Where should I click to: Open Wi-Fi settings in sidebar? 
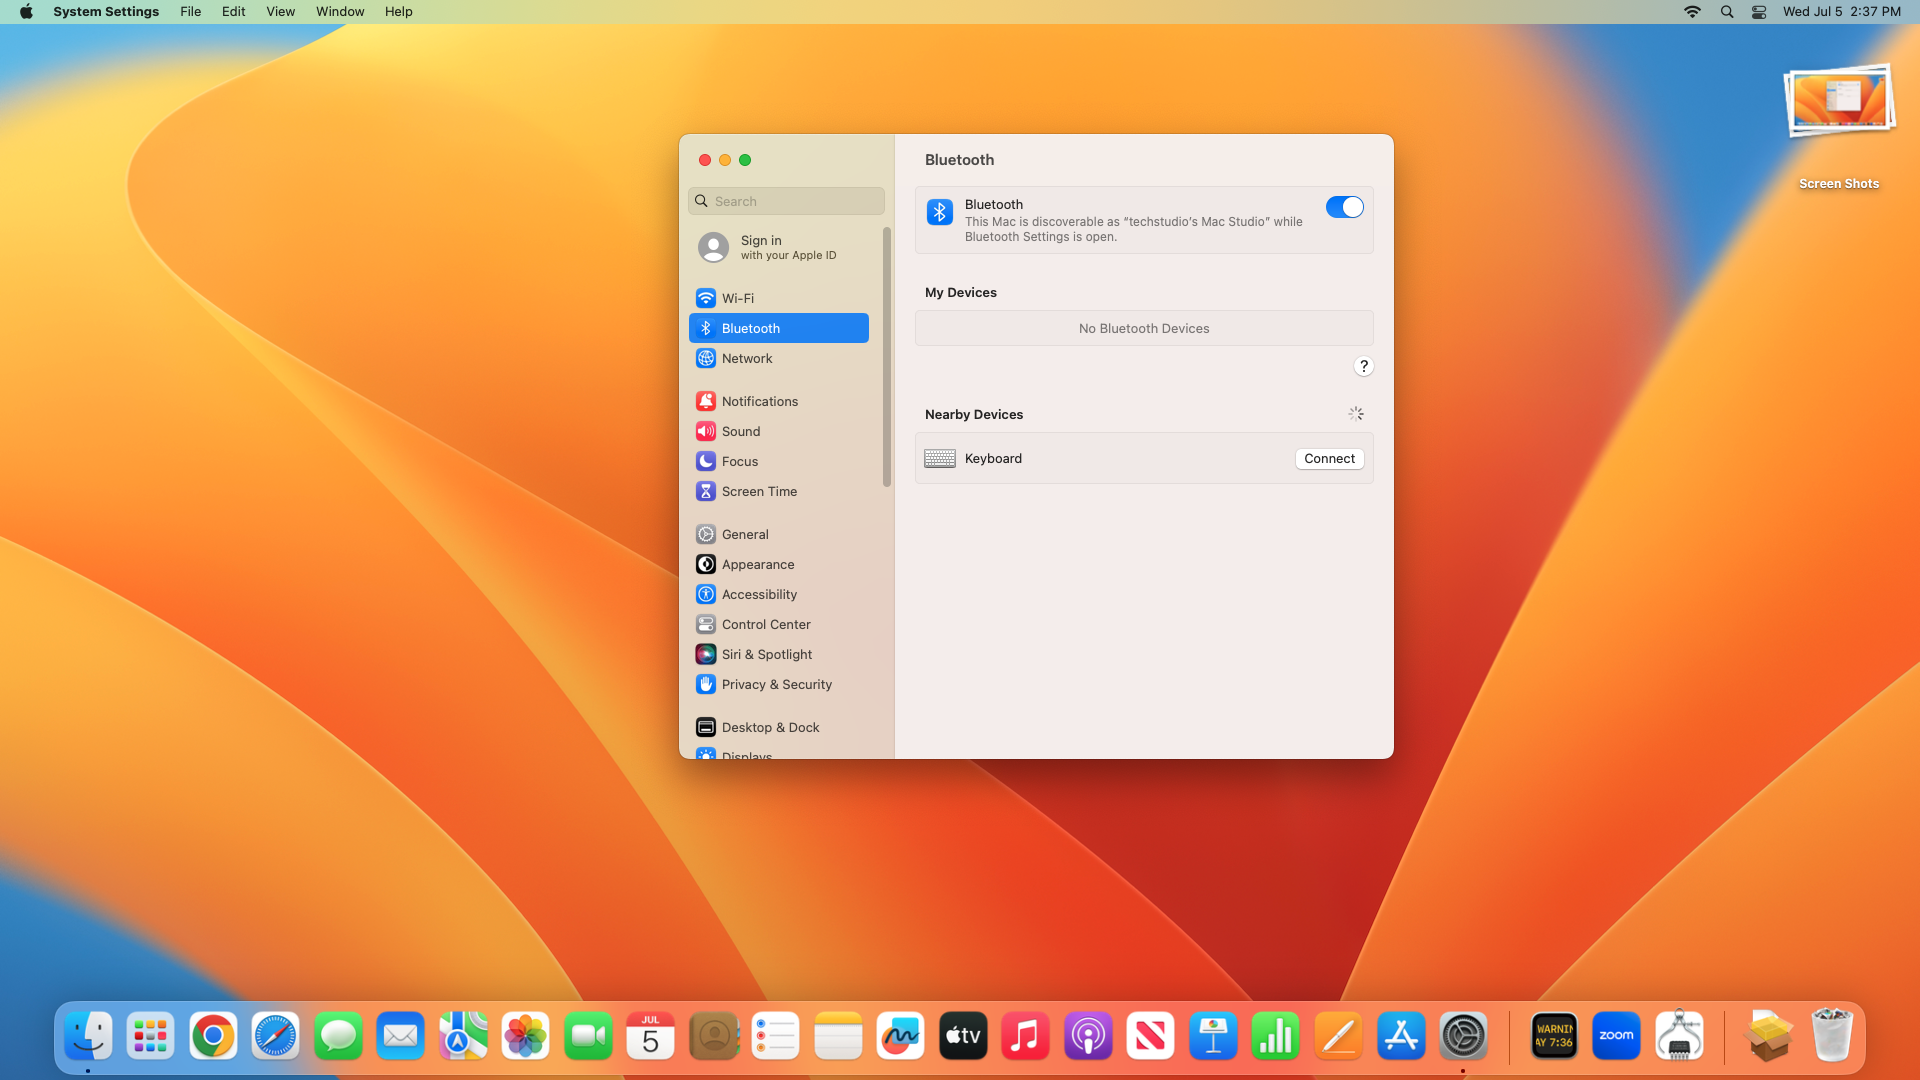779,298
